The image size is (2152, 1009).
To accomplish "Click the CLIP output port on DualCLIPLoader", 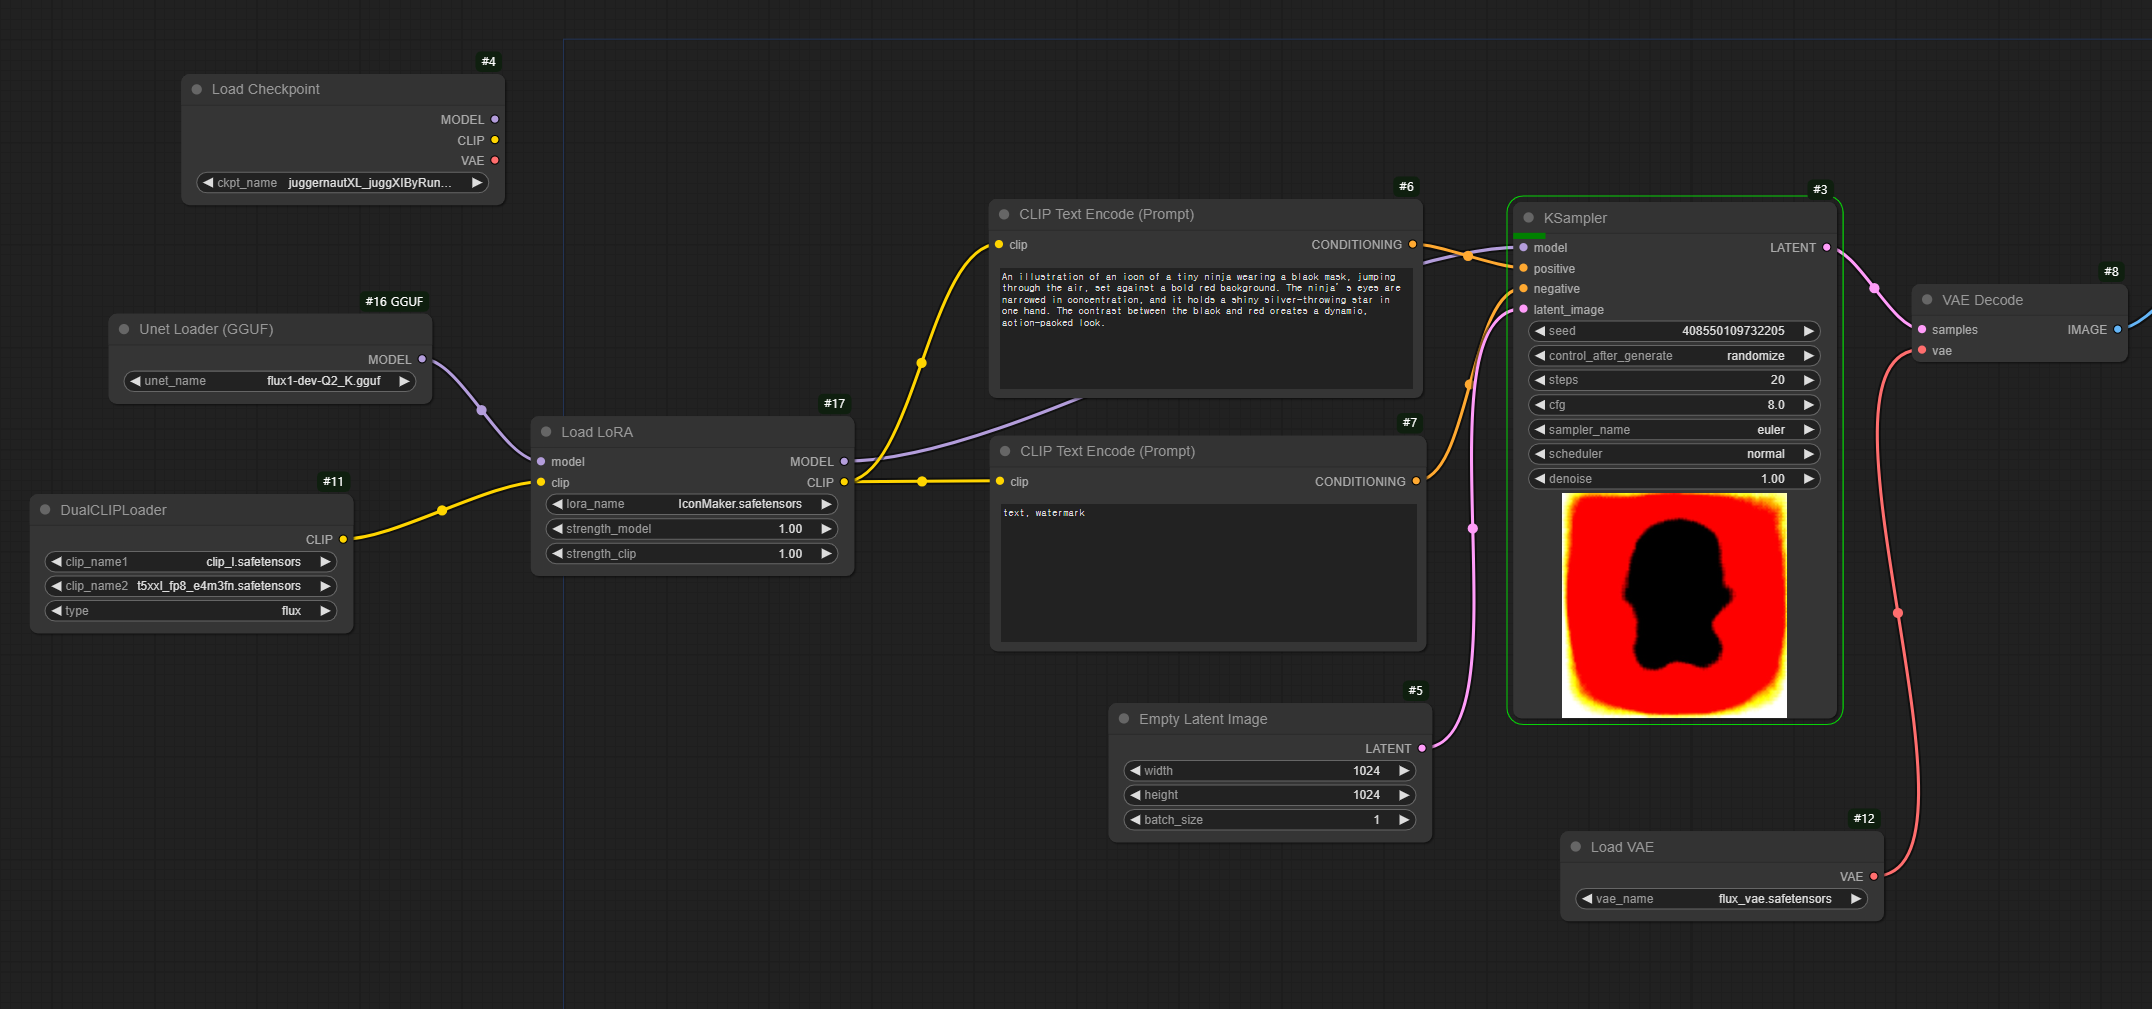I will 343,540.
